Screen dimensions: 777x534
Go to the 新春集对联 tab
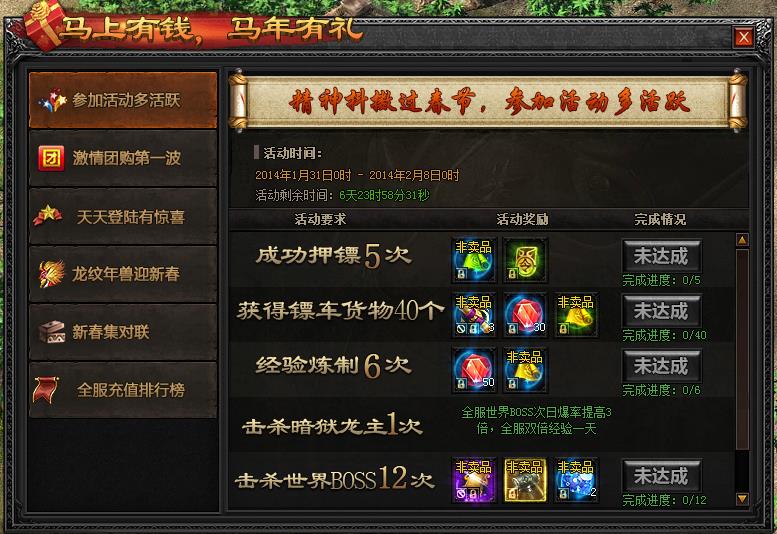pos(123,332)
